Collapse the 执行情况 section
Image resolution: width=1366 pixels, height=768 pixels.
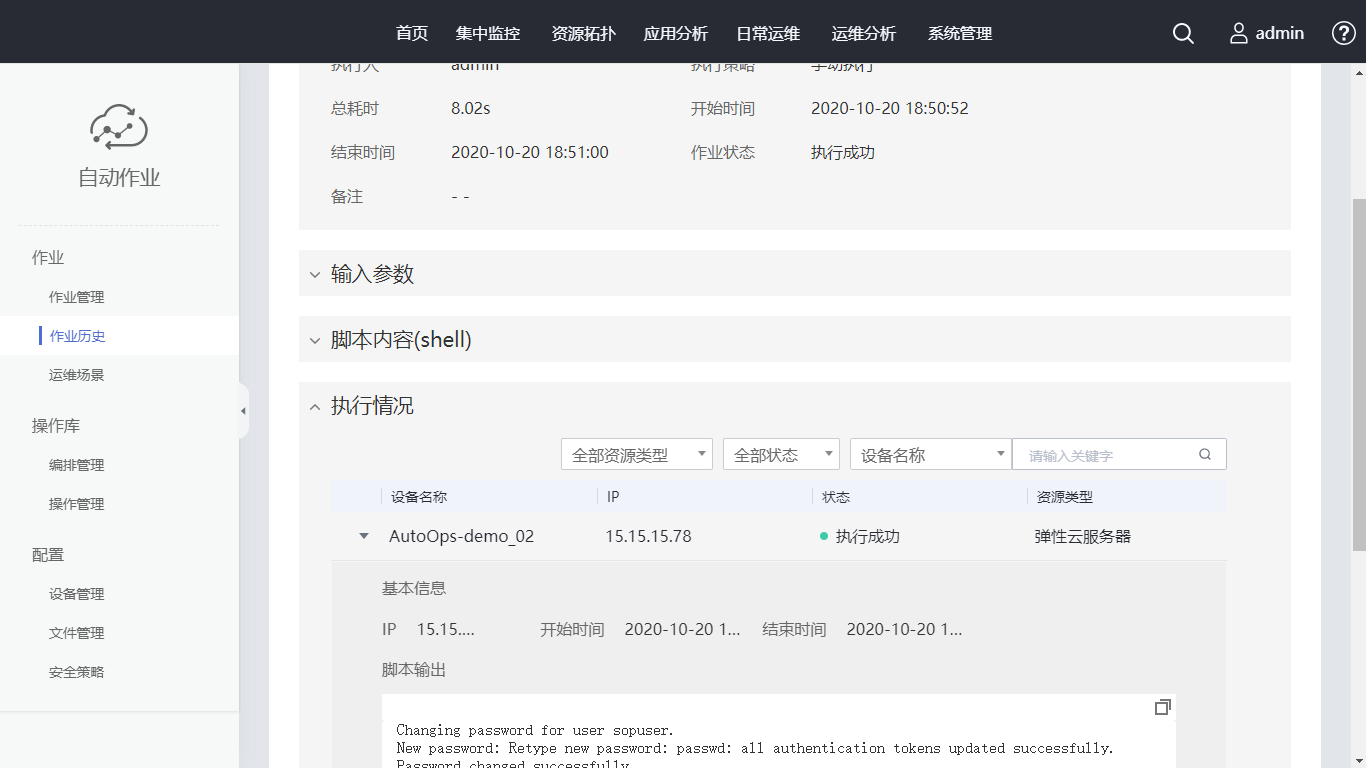[315, 406]
